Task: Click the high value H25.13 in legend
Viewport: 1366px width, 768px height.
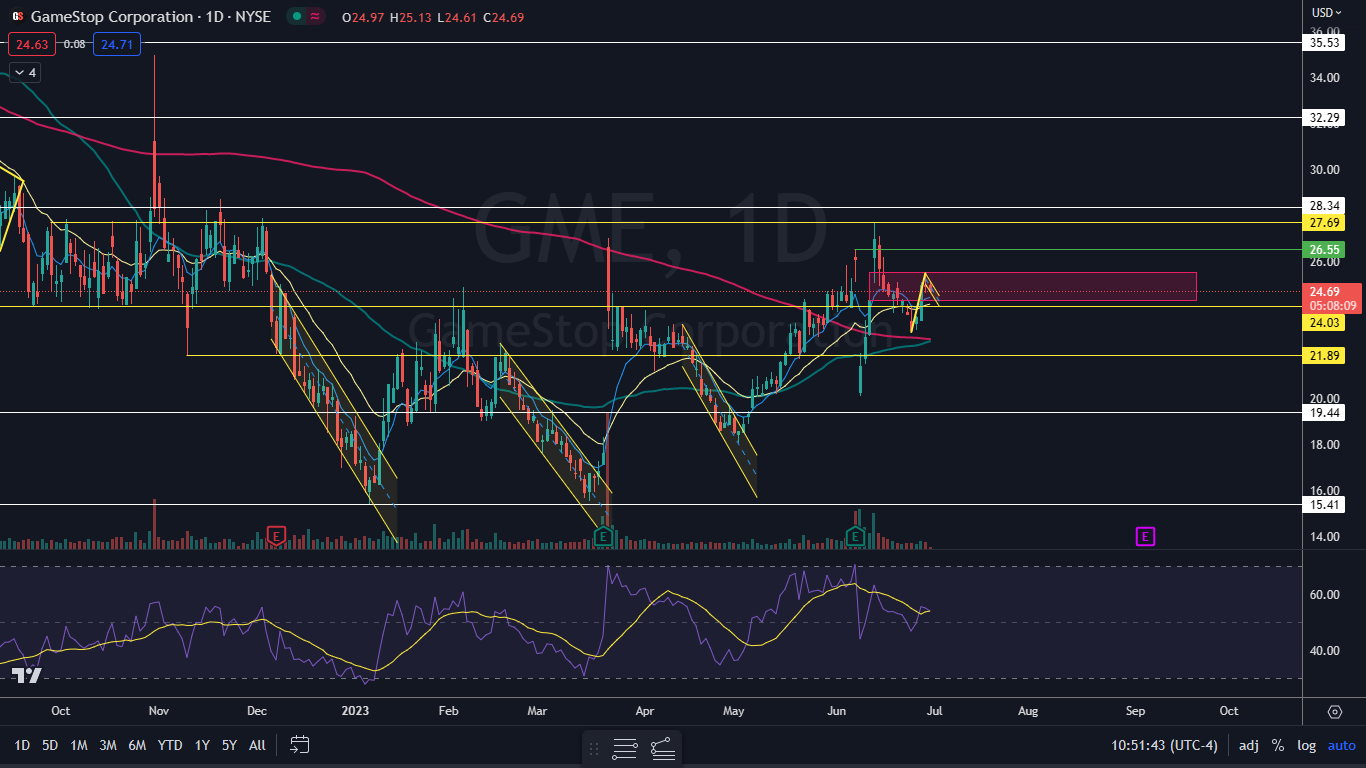Action: 410,17
